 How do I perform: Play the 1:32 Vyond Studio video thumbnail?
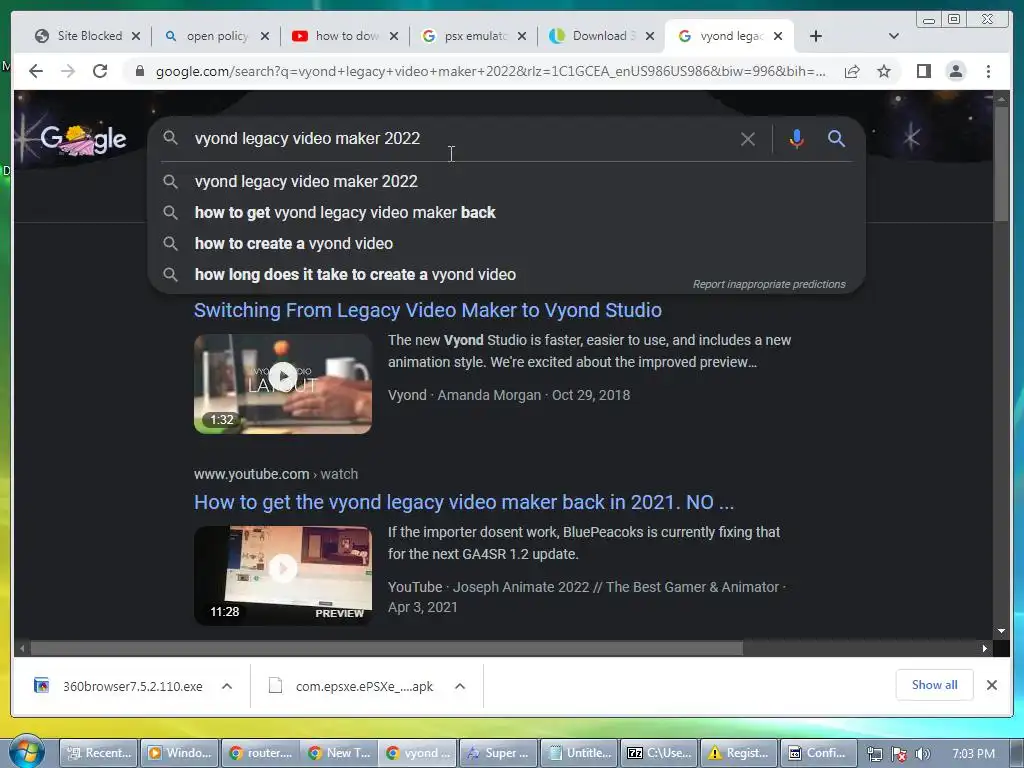pos(283,383)
